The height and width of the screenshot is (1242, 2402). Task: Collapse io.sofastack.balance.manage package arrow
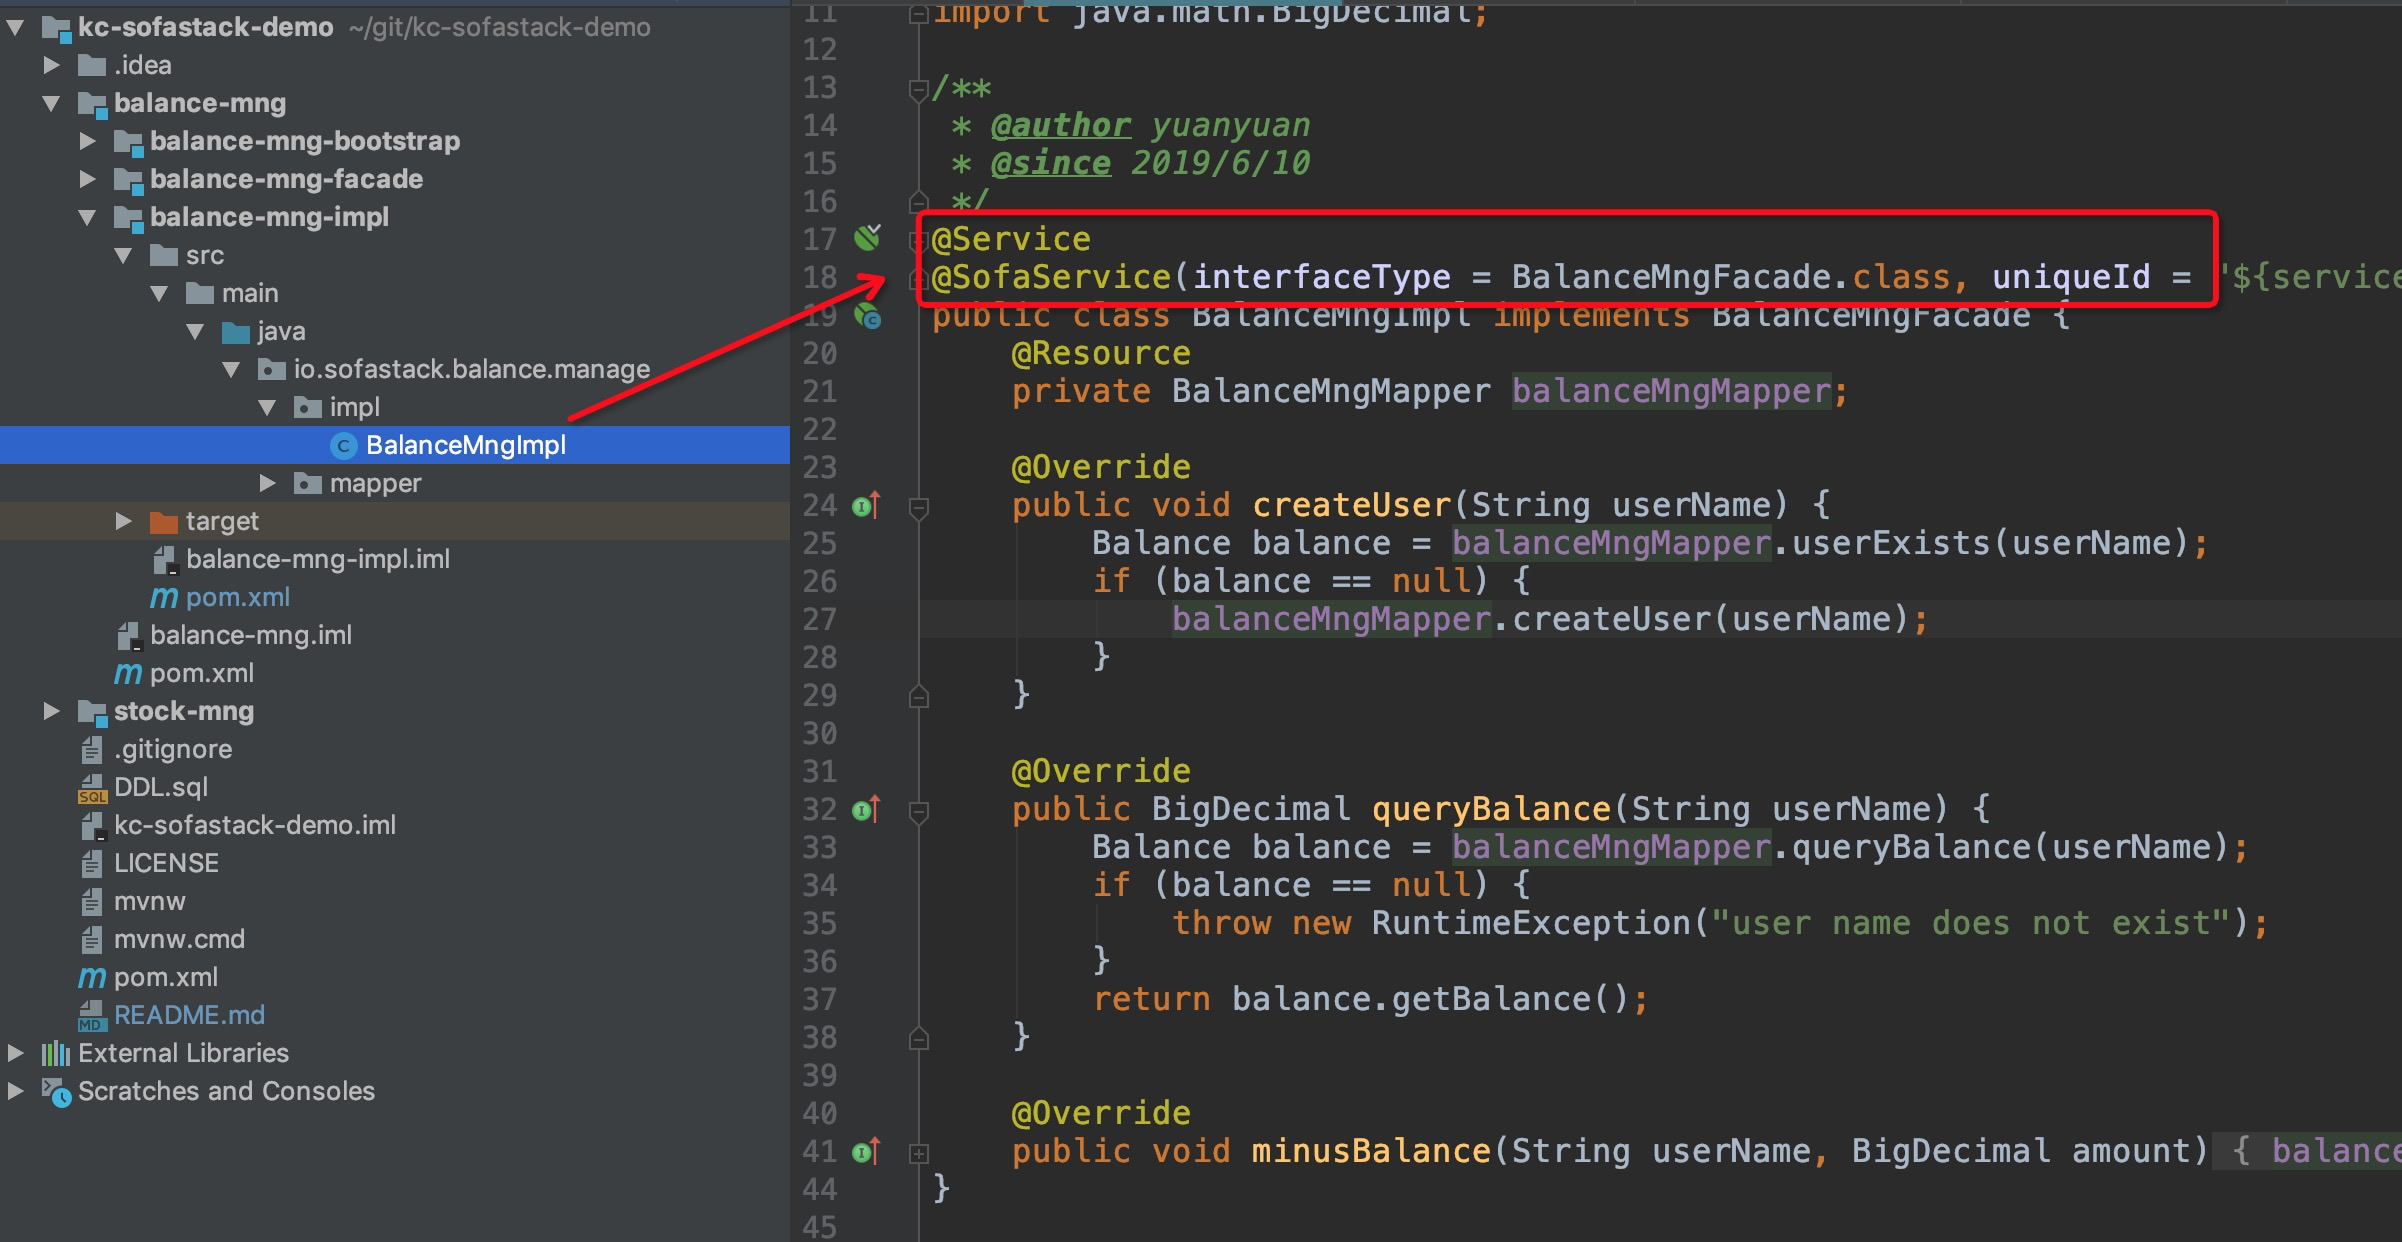pyautogui.click(x=231, y=369)
